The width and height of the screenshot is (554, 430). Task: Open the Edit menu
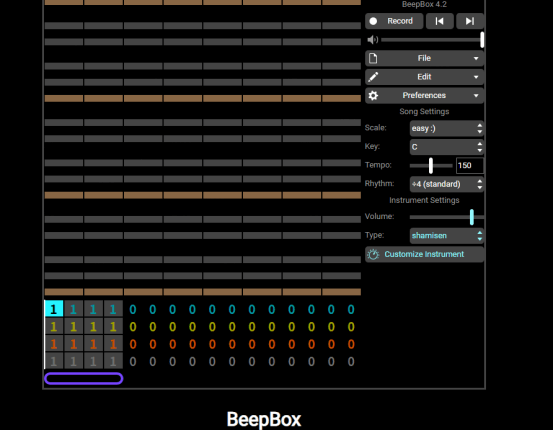tap(424, 77)
